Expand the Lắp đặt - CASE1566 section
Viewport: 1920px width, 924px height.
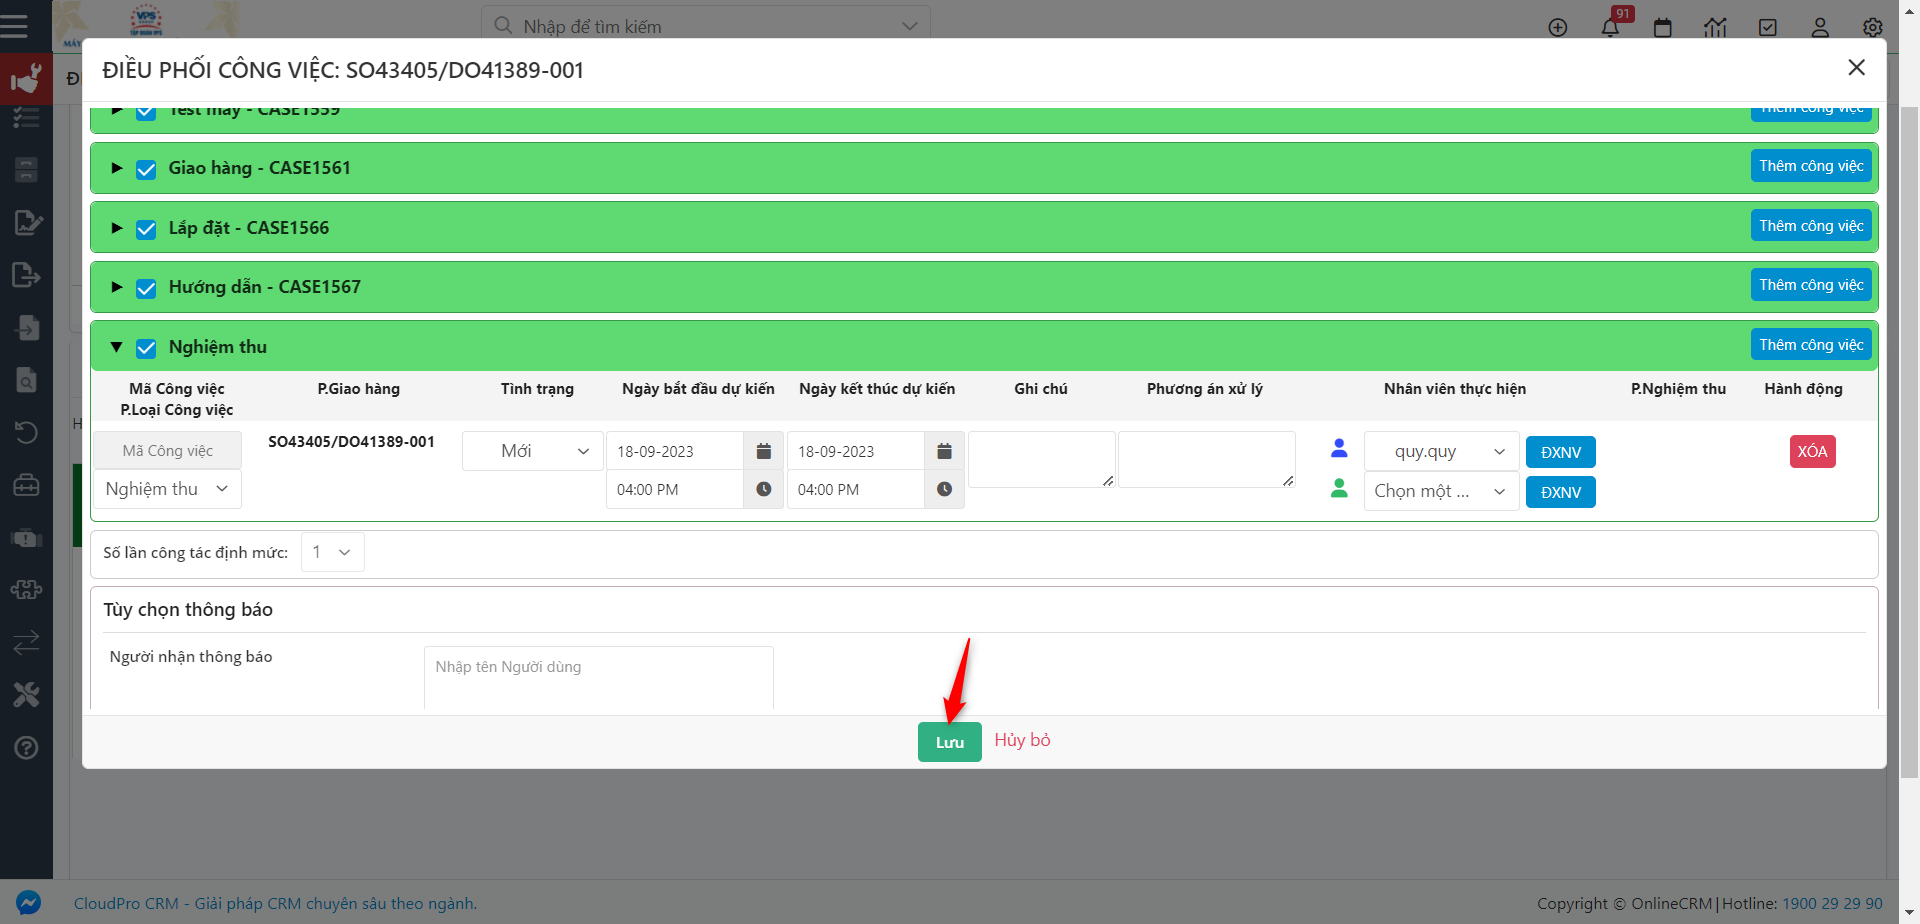coord(116,228)
